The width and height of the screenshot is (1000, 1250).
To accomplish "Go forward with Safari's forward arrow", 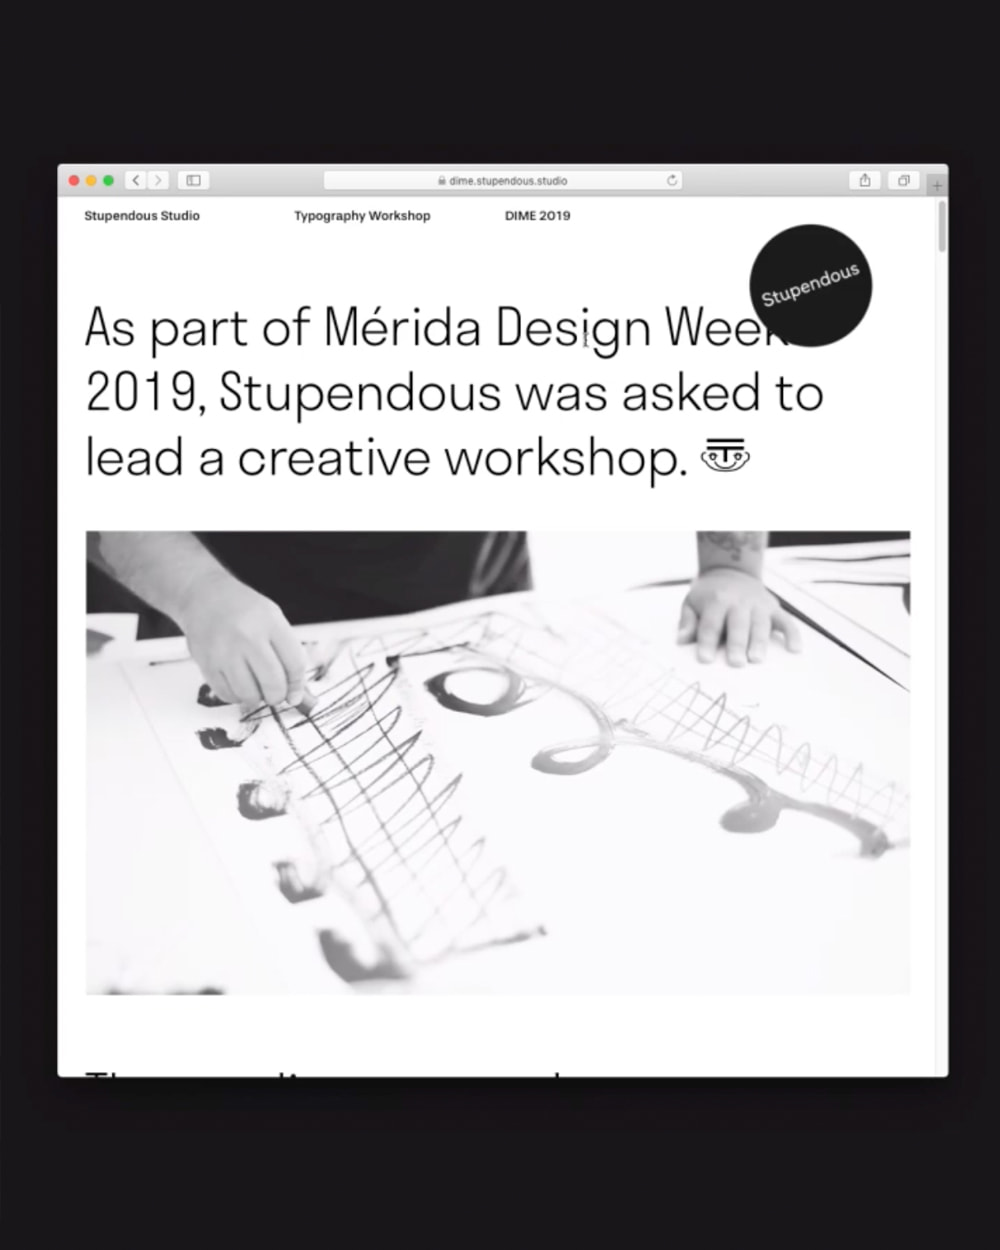I will tap(157, 181).
